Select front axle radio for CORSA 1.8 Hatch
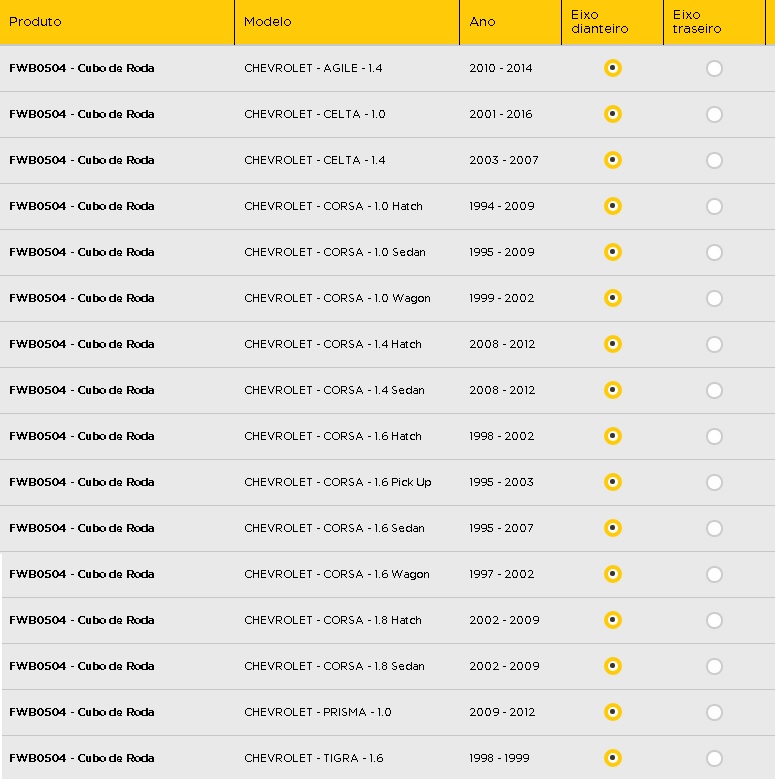This screenshot has height=779, width=775. [x=613, y=620]
